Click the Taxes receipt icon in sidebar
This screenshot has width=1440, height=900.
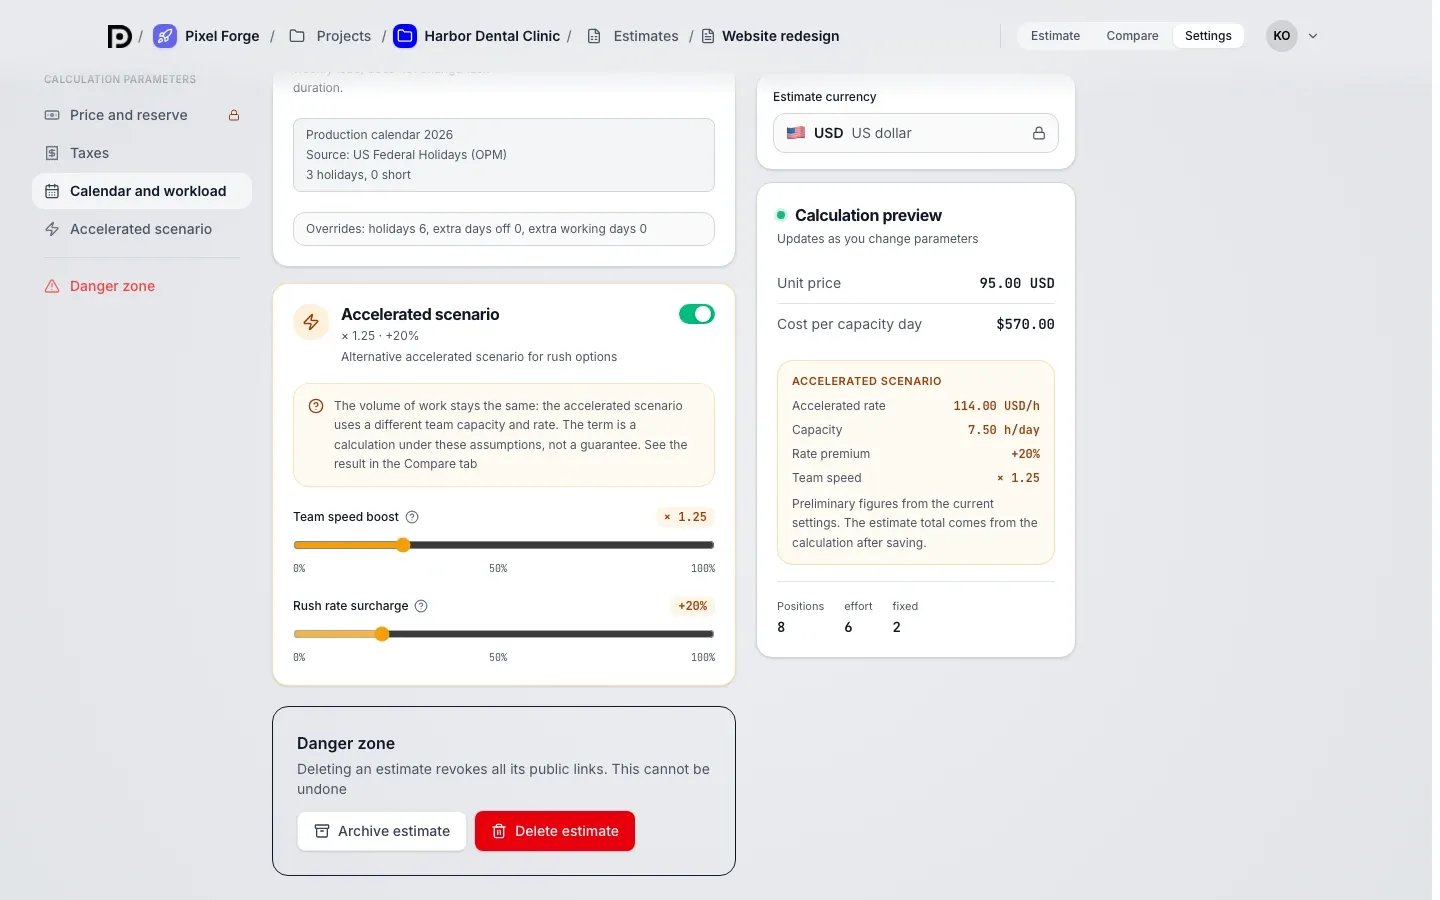[x=52, y=153]
